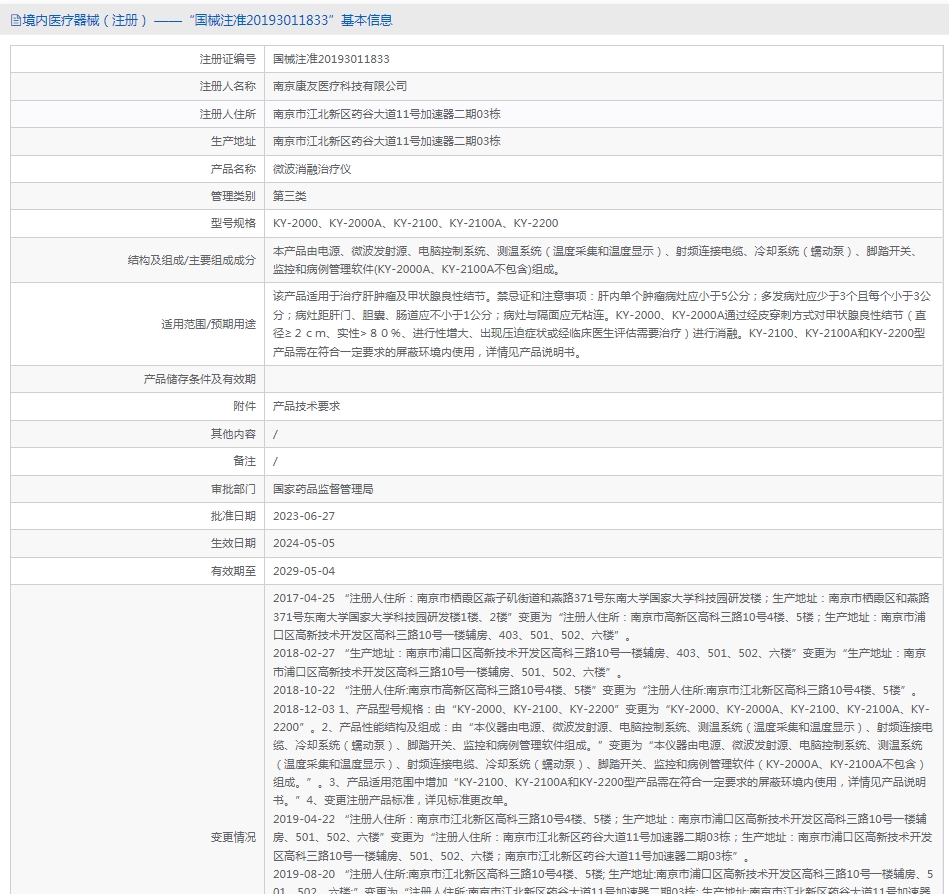
Task: Click the document icon in the page header
Action: click(16, 21)
